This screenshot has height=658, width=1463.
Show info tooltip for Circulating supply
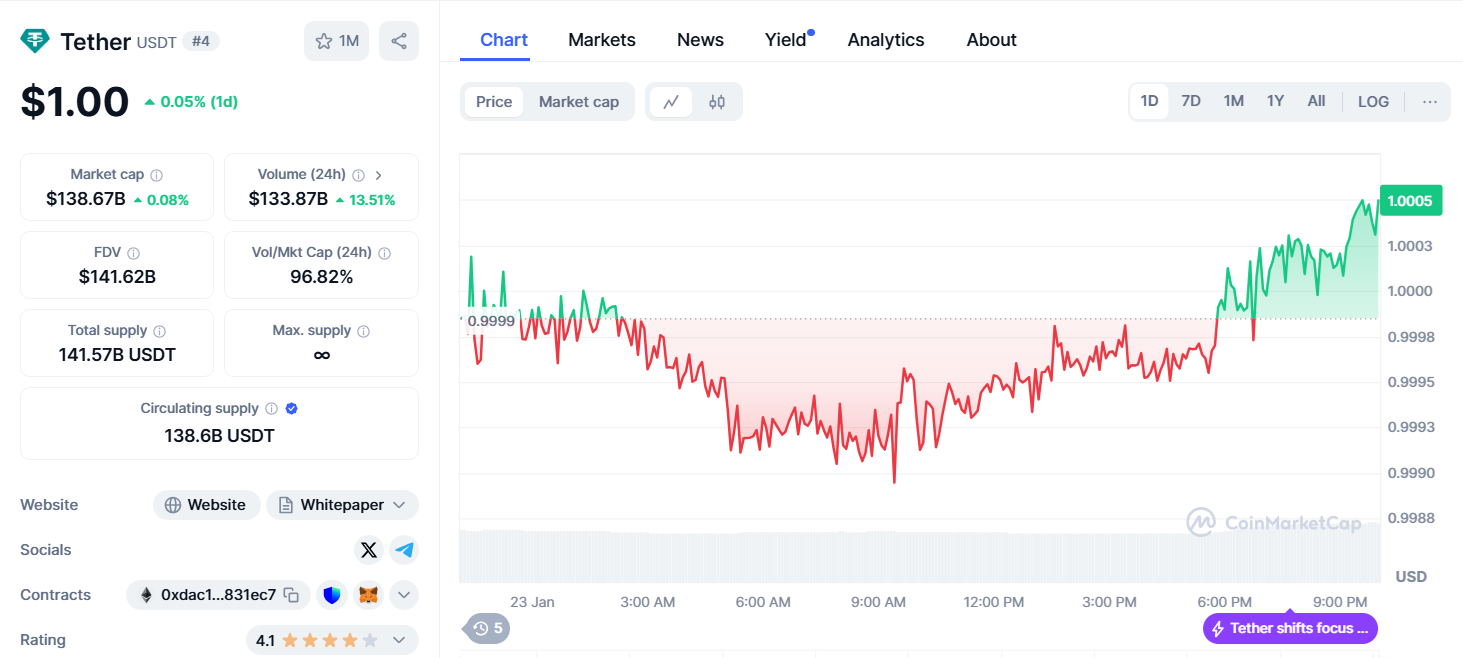(x=271, y=409)
